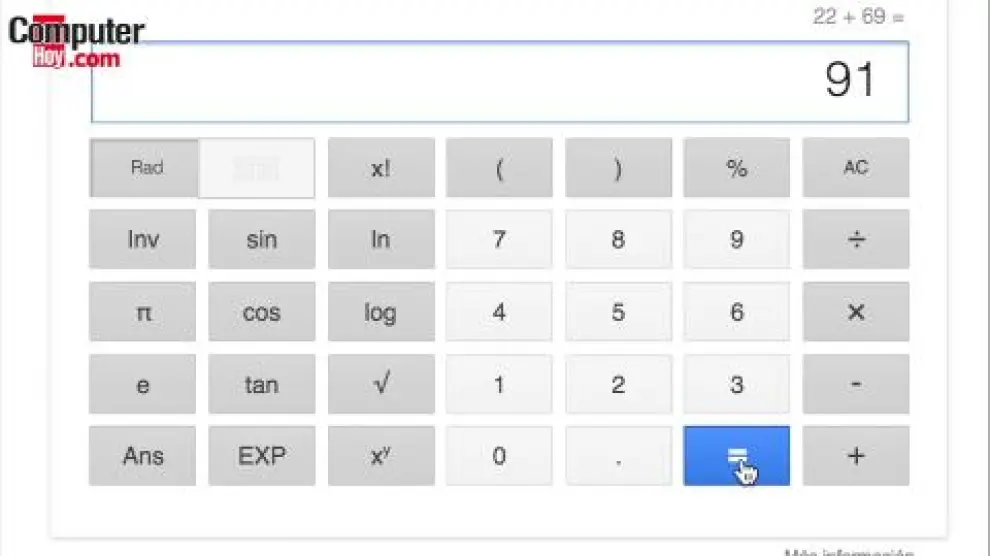Switch angle mode to Rad
This screenshot has height=556, width=990.
[146, 168]
